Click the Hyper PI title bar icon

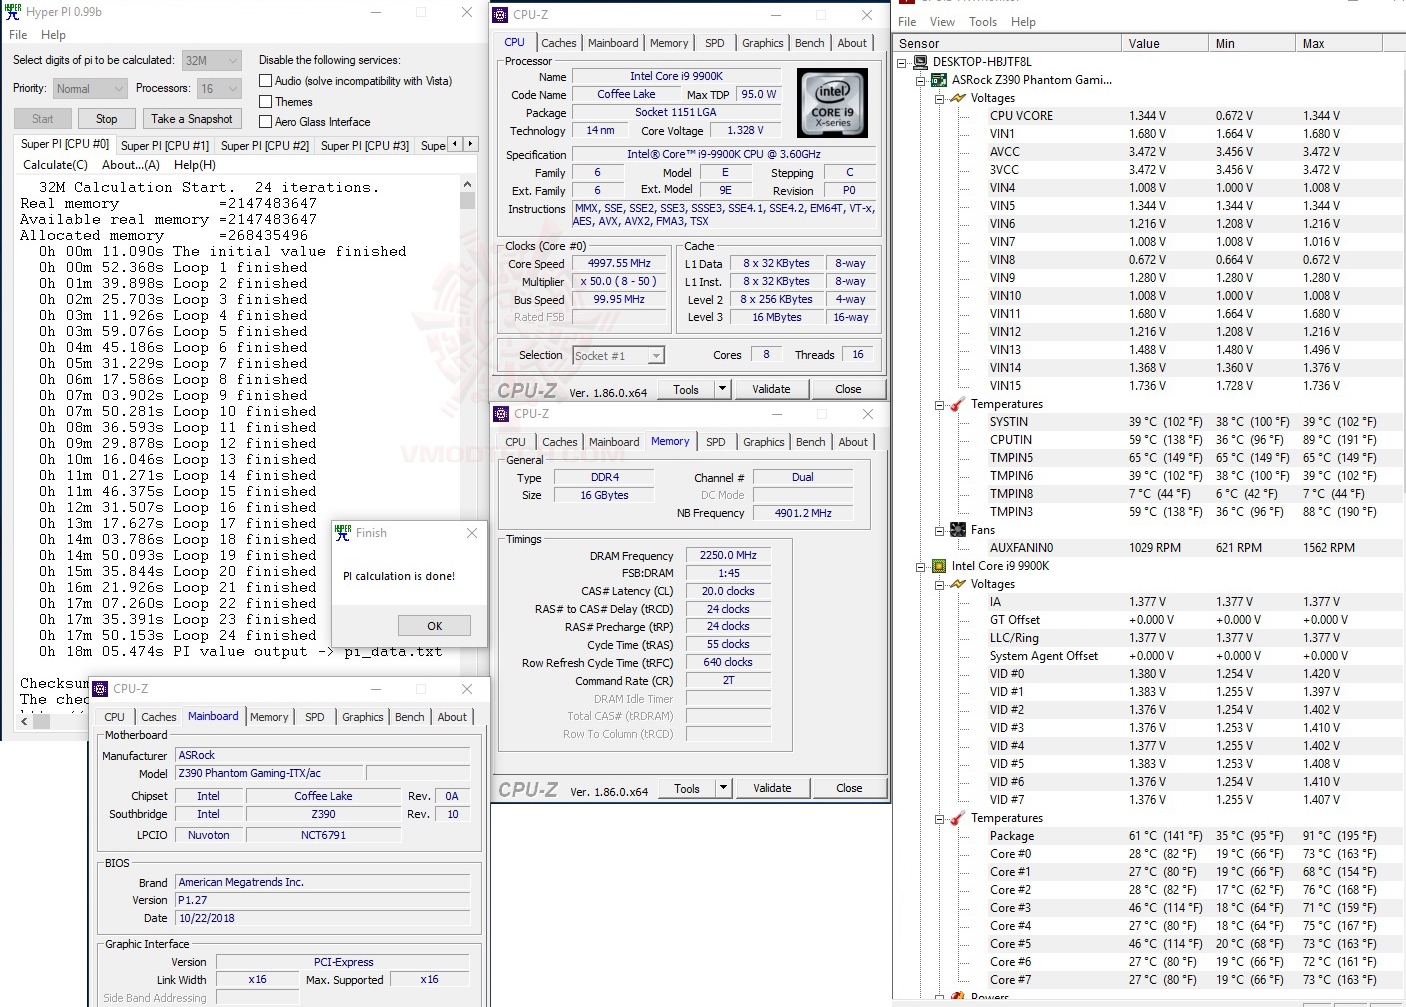click(x=13, y=12)
